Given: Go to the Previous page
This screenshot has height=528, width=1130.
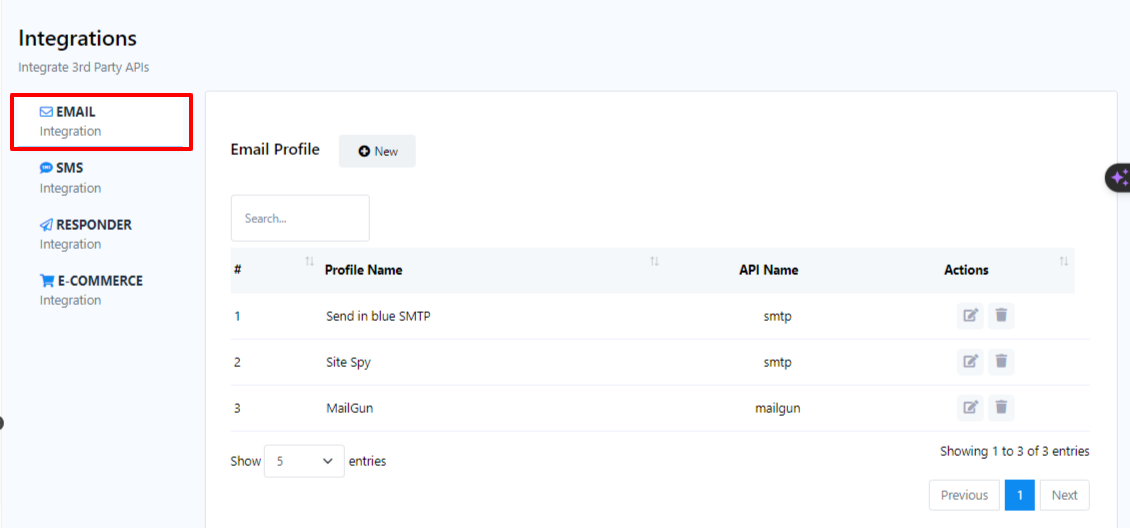Looking at the screenshot, I should pos(964,495).
